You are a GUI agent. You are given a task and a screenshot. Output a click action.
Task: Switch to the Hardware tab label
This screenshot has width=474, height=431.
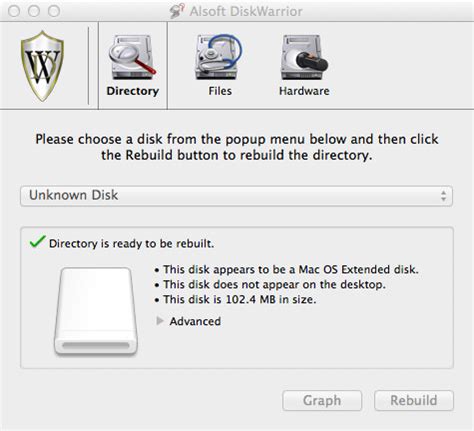(x=304, y=91)
